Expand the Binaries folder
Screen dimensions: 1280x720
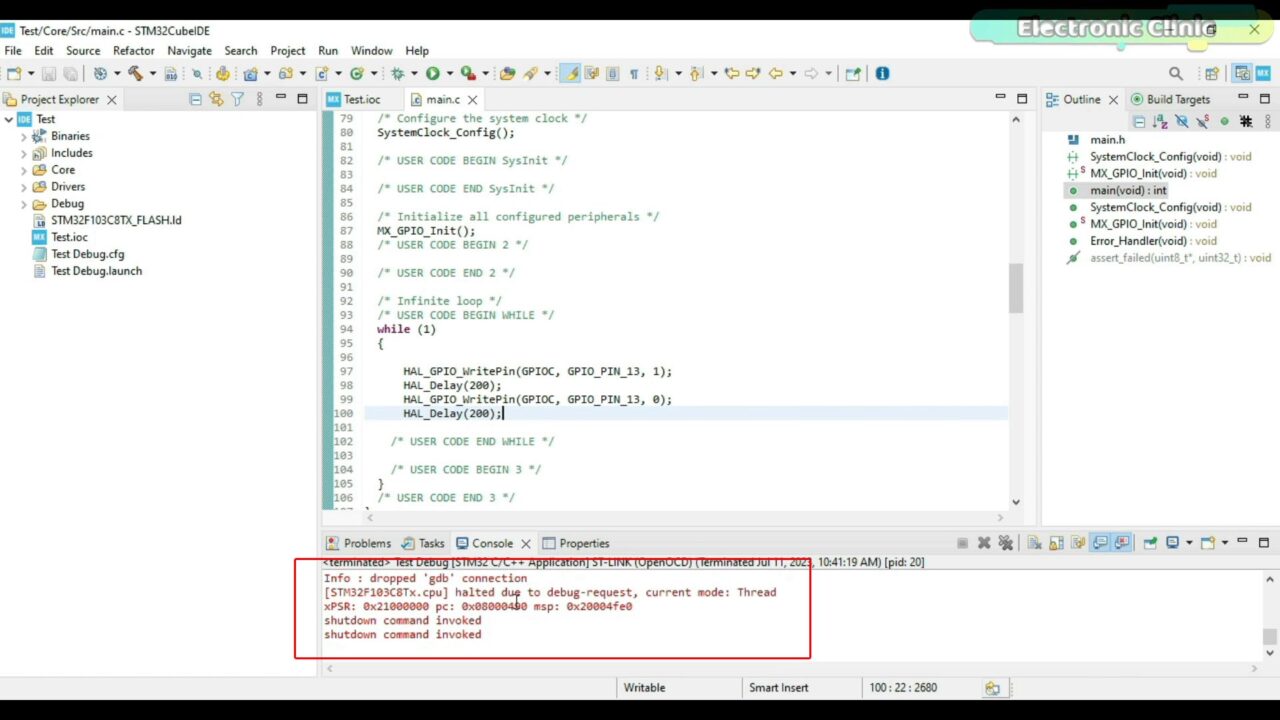[x=24, y=136]
